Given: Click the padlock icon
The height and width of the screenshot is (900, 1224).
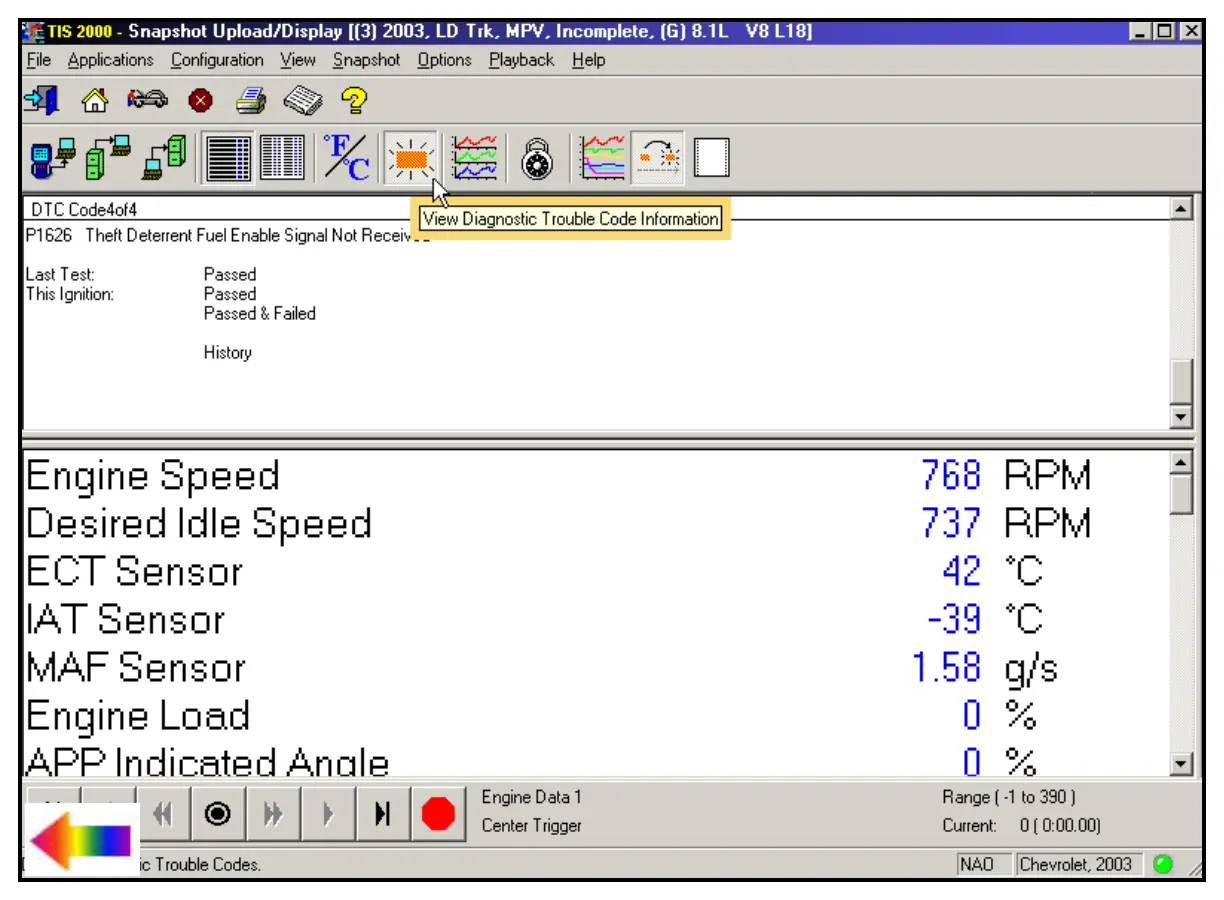Looking at the screenshot, I should [538, 158].
